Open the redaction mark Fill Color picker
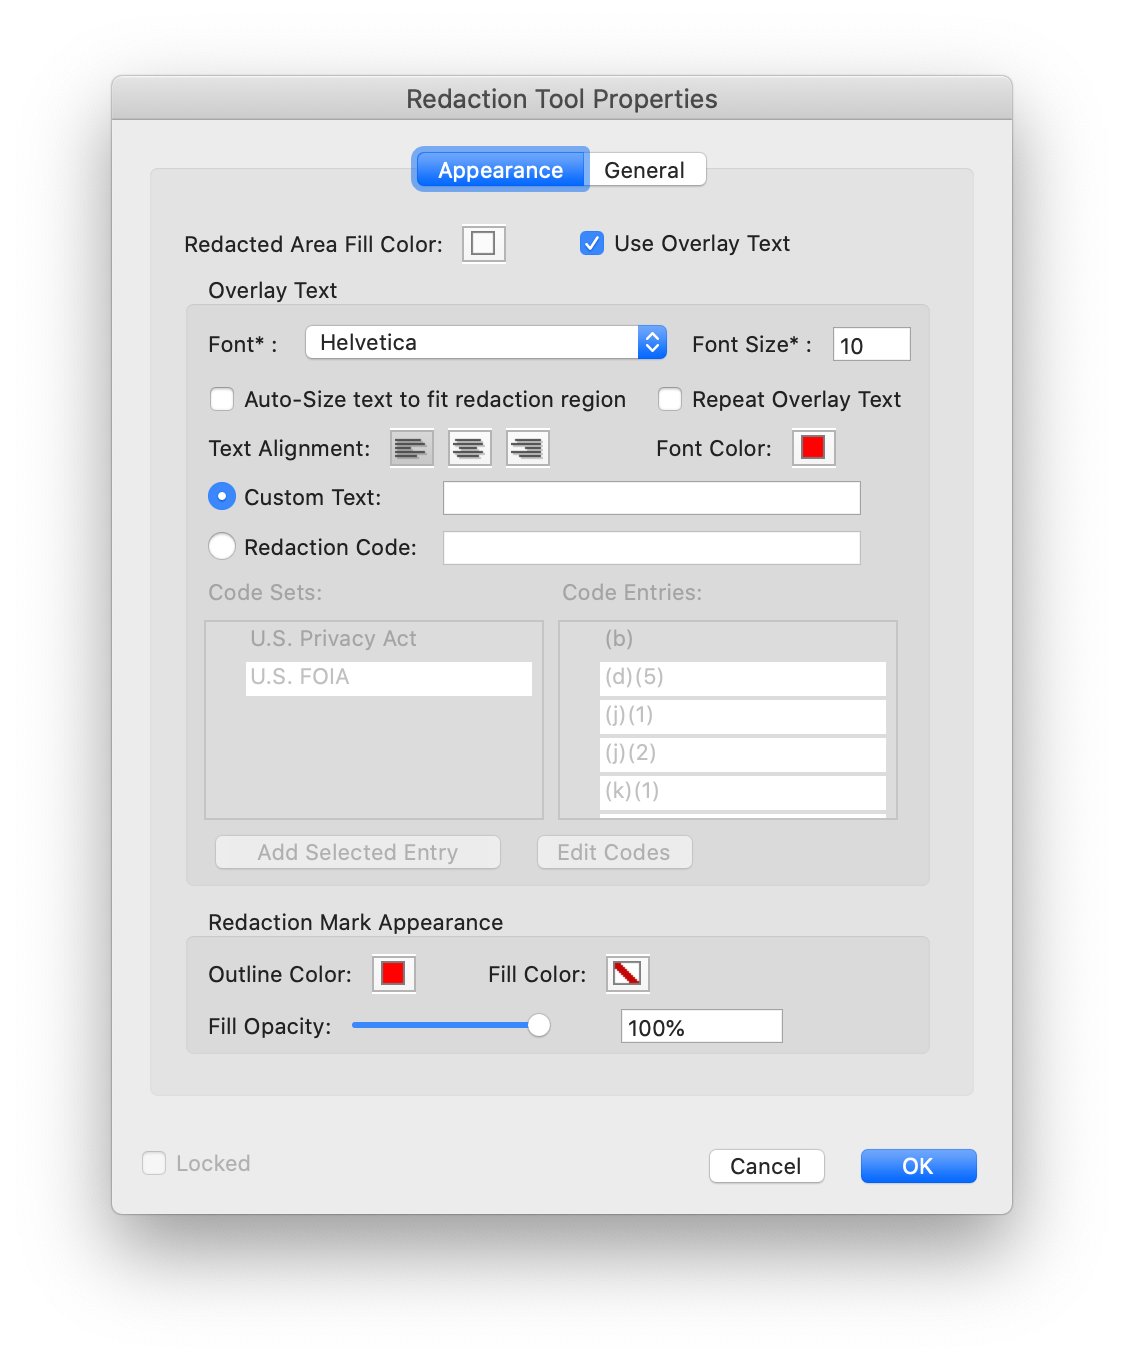The width and height of the screenshot is (1124, 1362). coord(627,973)
